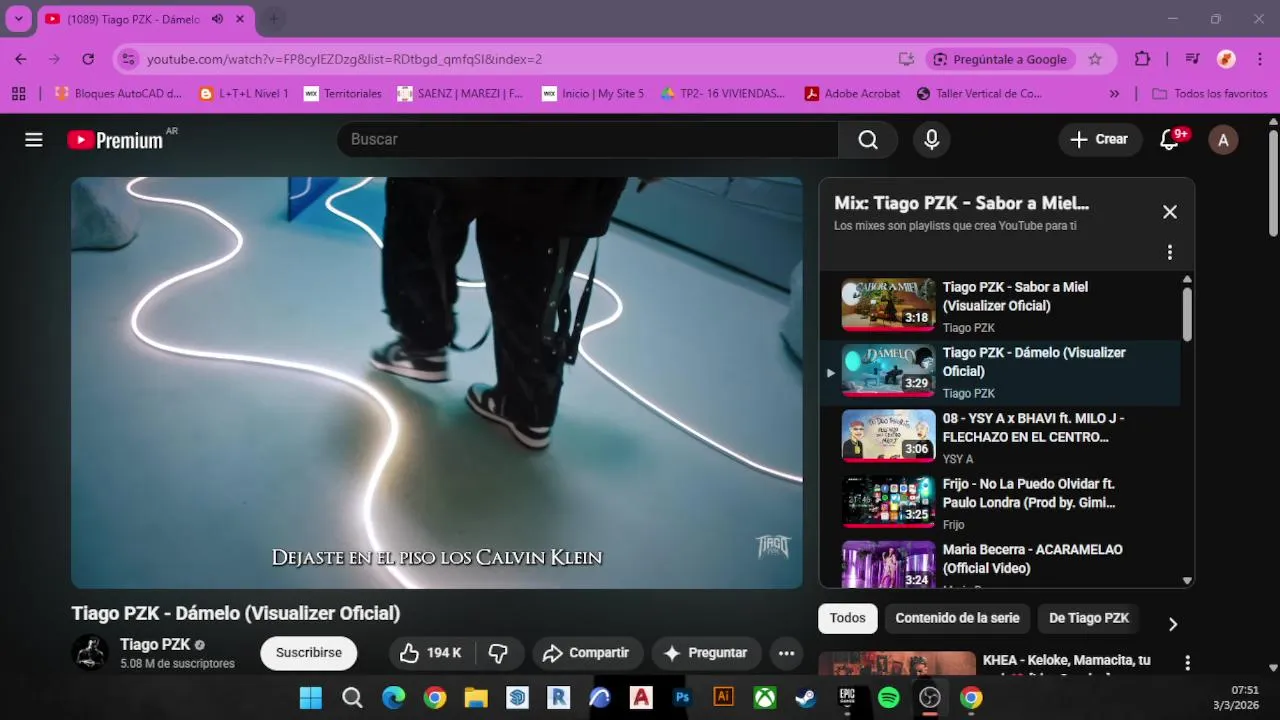Open Steam from the taskbar
The width and height of the screenshot is (1280, 720).
pyautogui.click(x=806, y=698)
